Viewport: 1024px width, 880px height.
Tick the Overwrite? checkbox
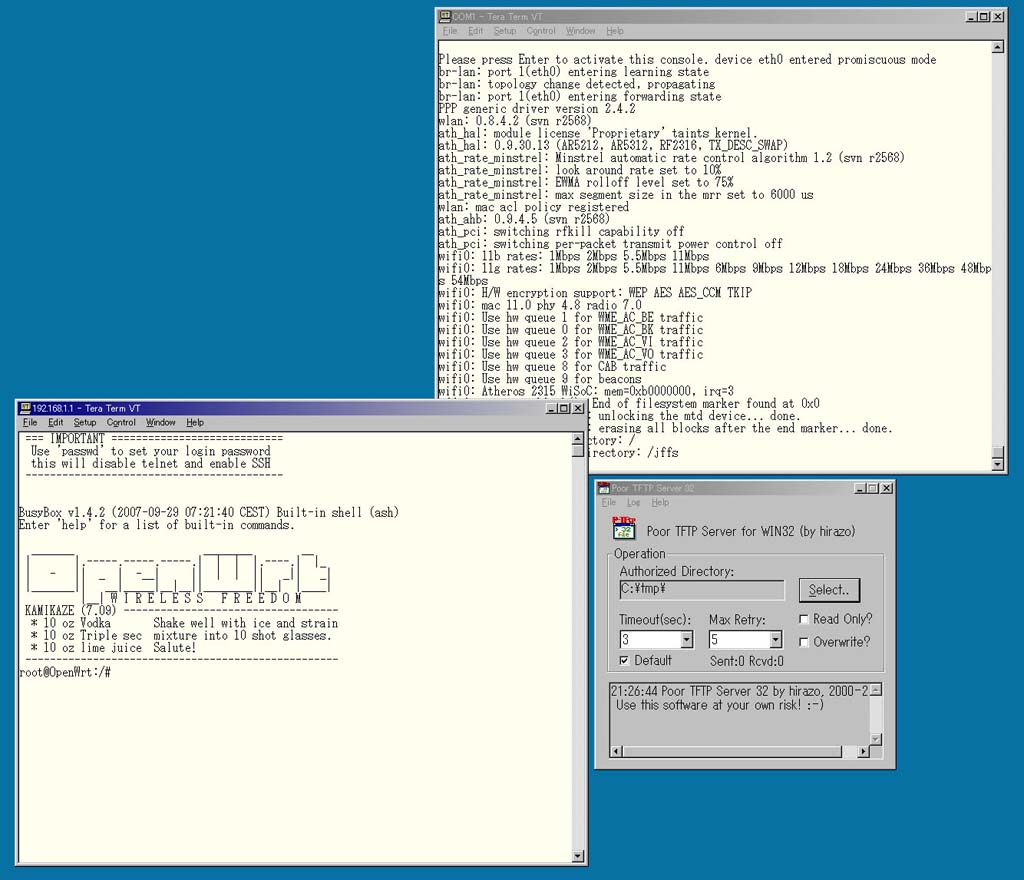pos(804,642)
